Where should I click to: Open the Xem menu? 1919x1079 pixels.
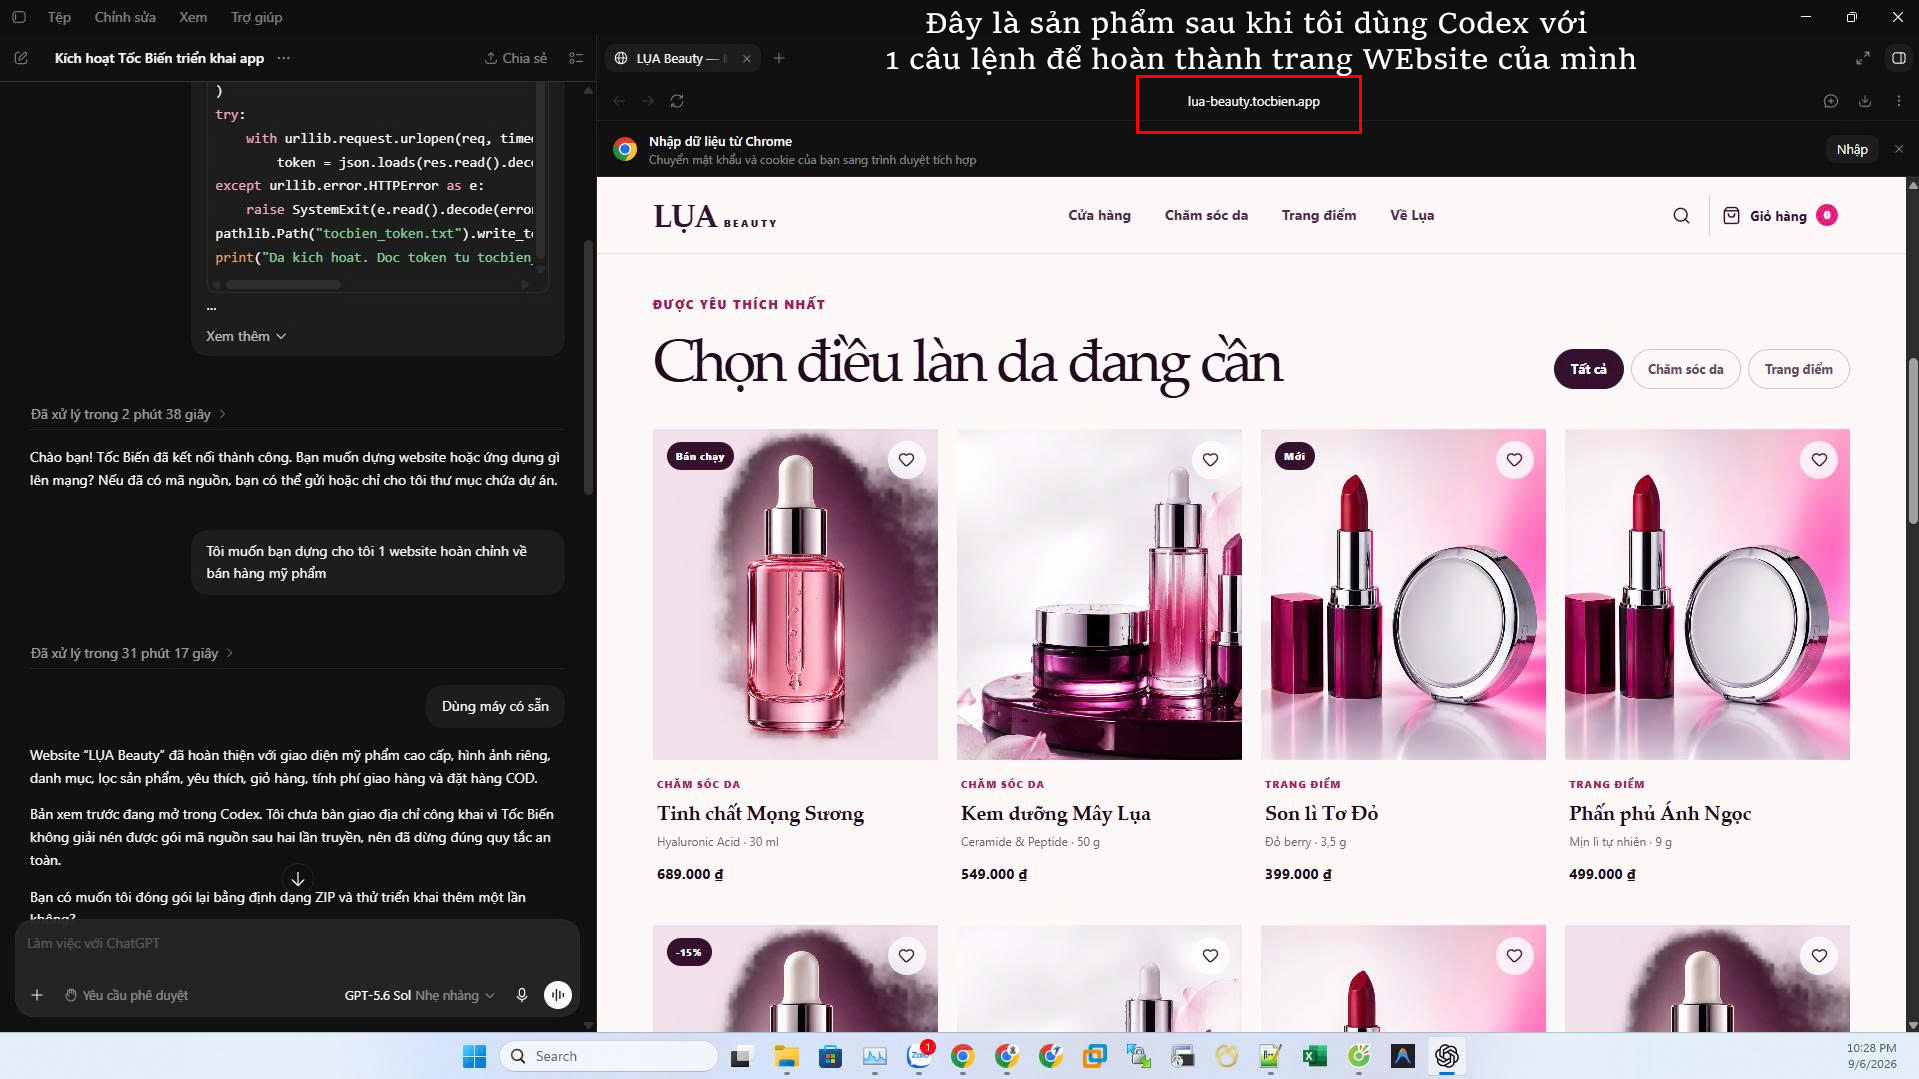coord(193,17)
